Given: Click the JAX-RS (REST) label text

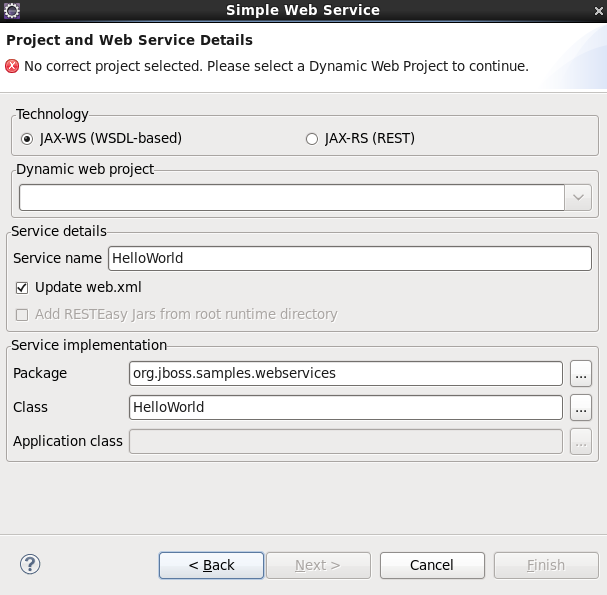Looking at the screenshot, I should pos(369,139).
